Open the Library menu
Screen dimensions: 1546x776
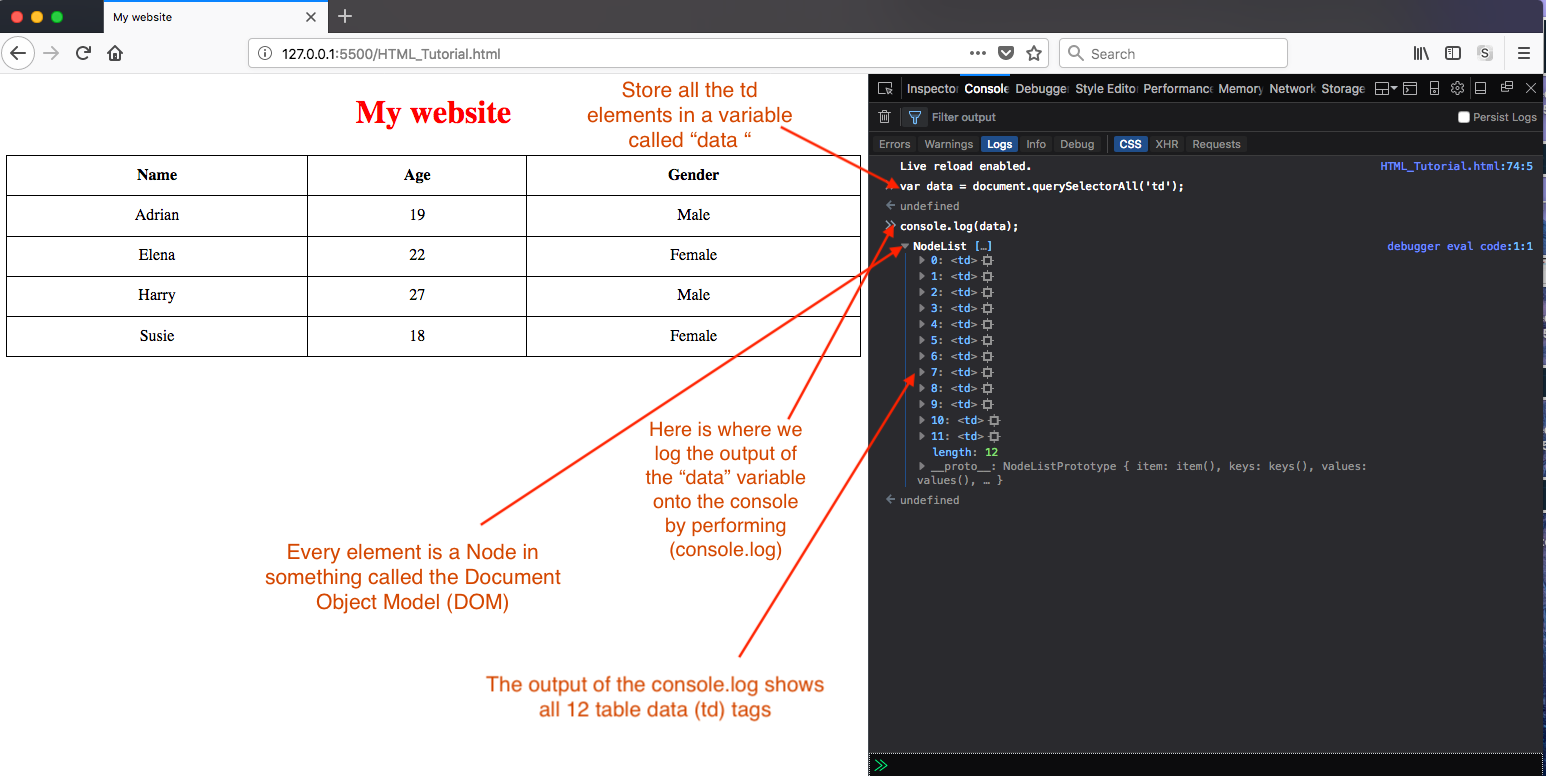coord(1421,53)
